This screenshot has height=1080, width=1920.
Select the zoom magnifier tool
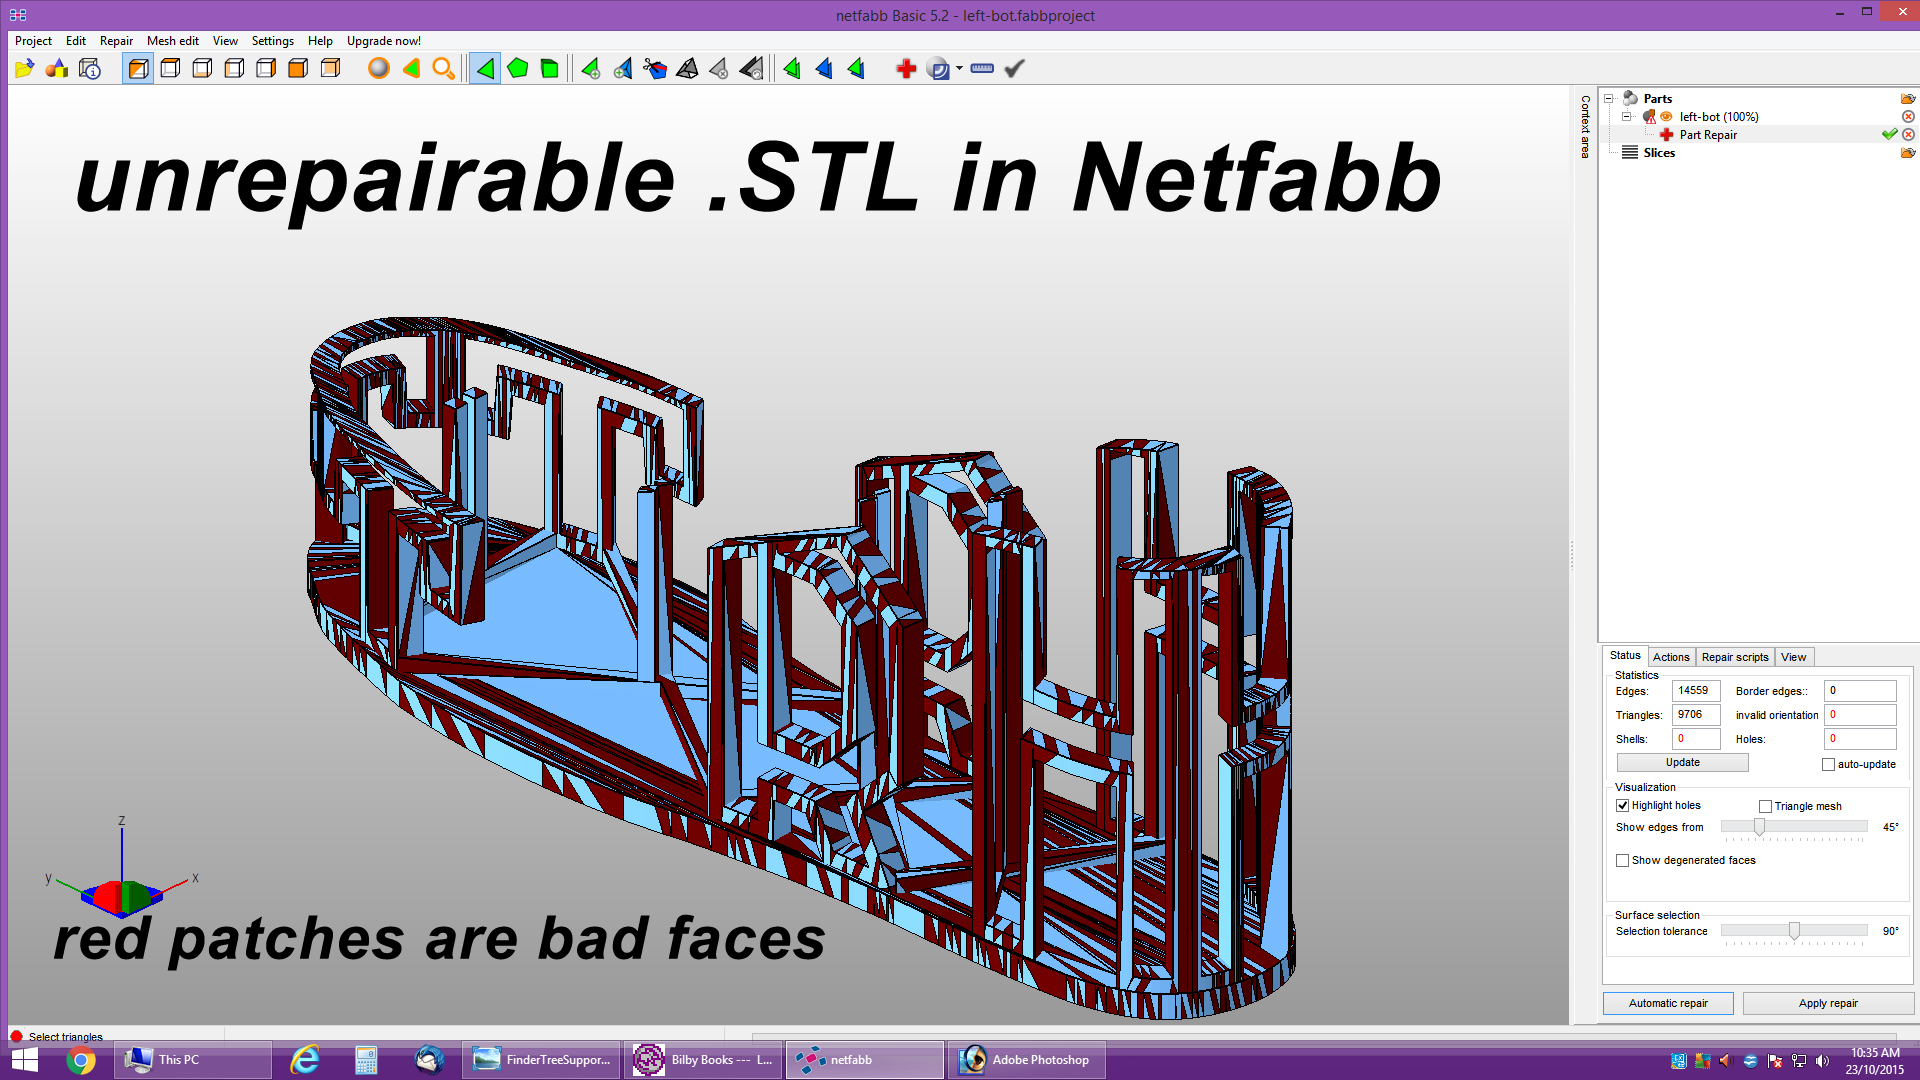[x=443, y=68]
